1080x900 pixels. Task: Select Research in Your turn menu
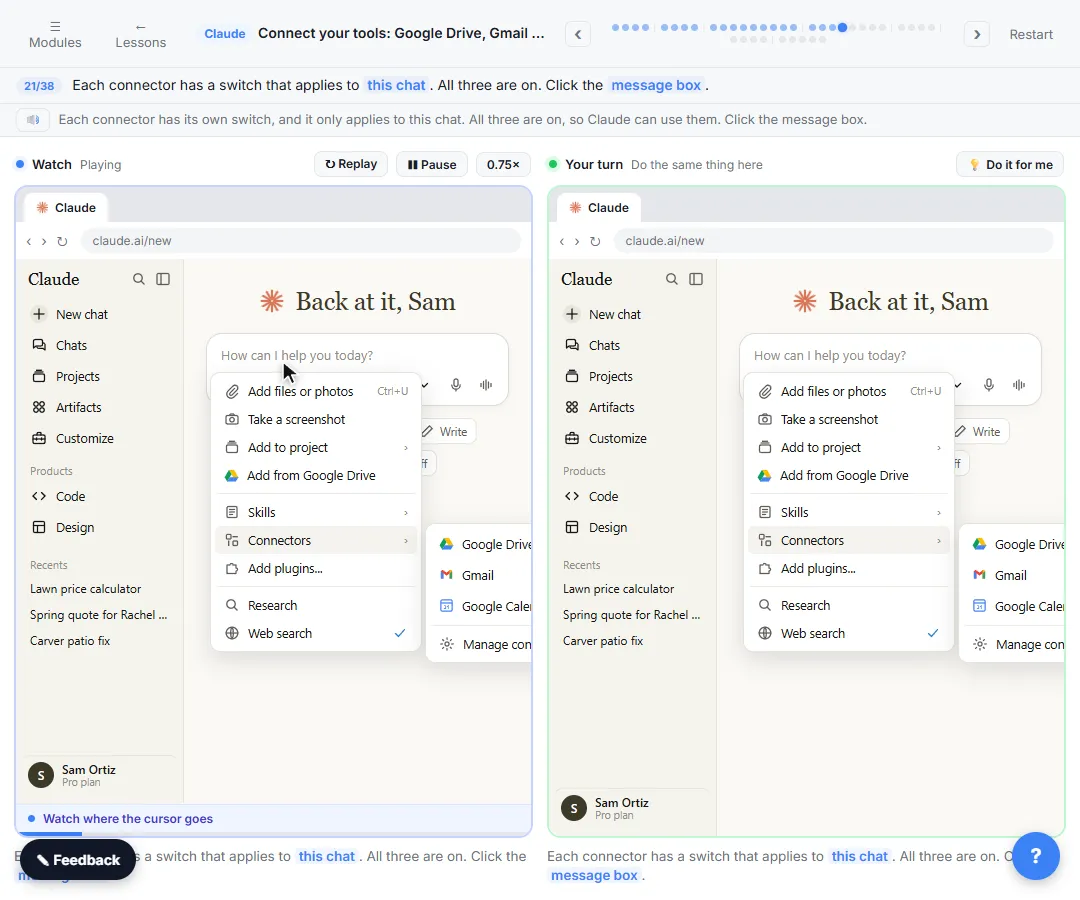pyautogui.click(x=849, y=605)
